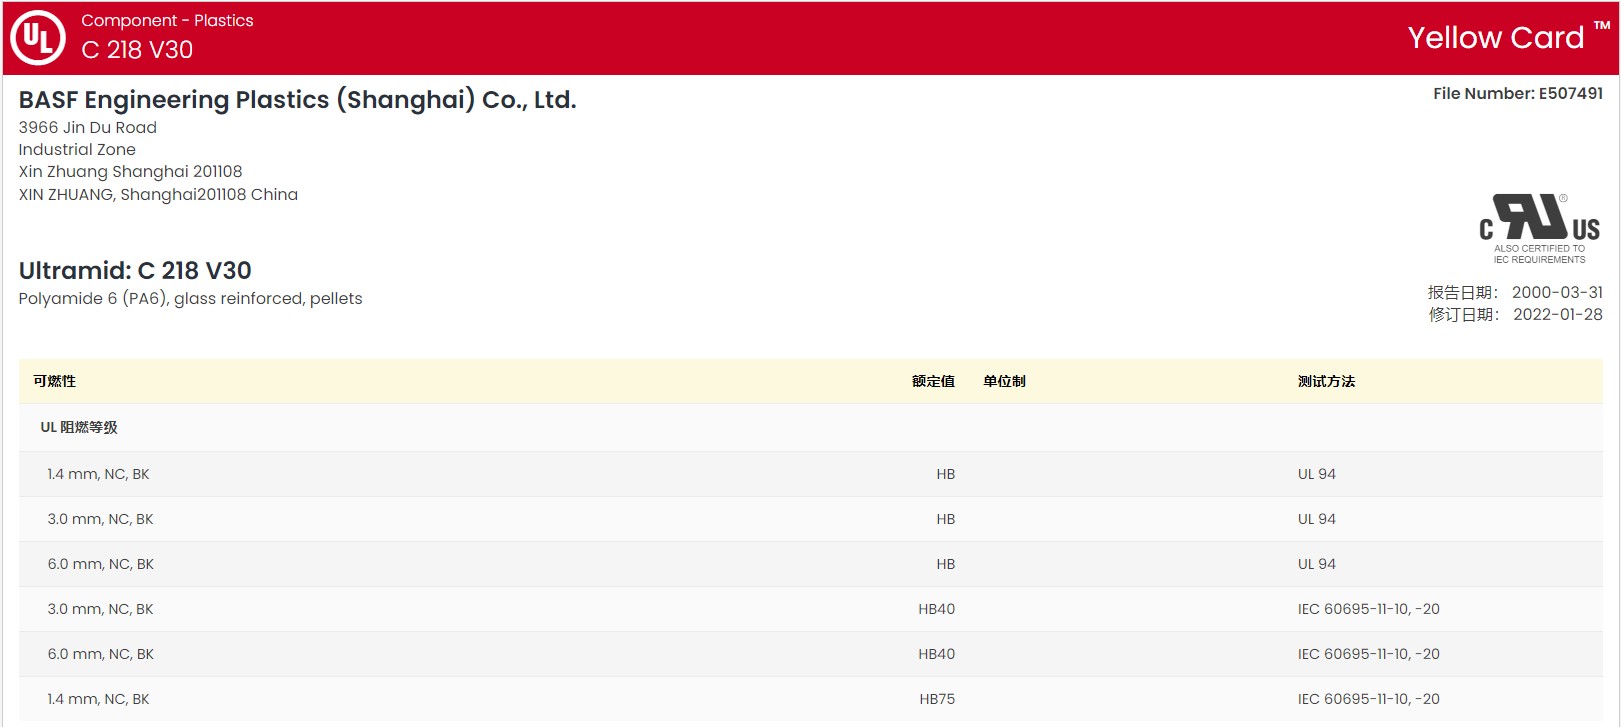This screenshot has width=1621, height=727.
Task: Click the Yellow Card title text
Action: [1496, 37]
